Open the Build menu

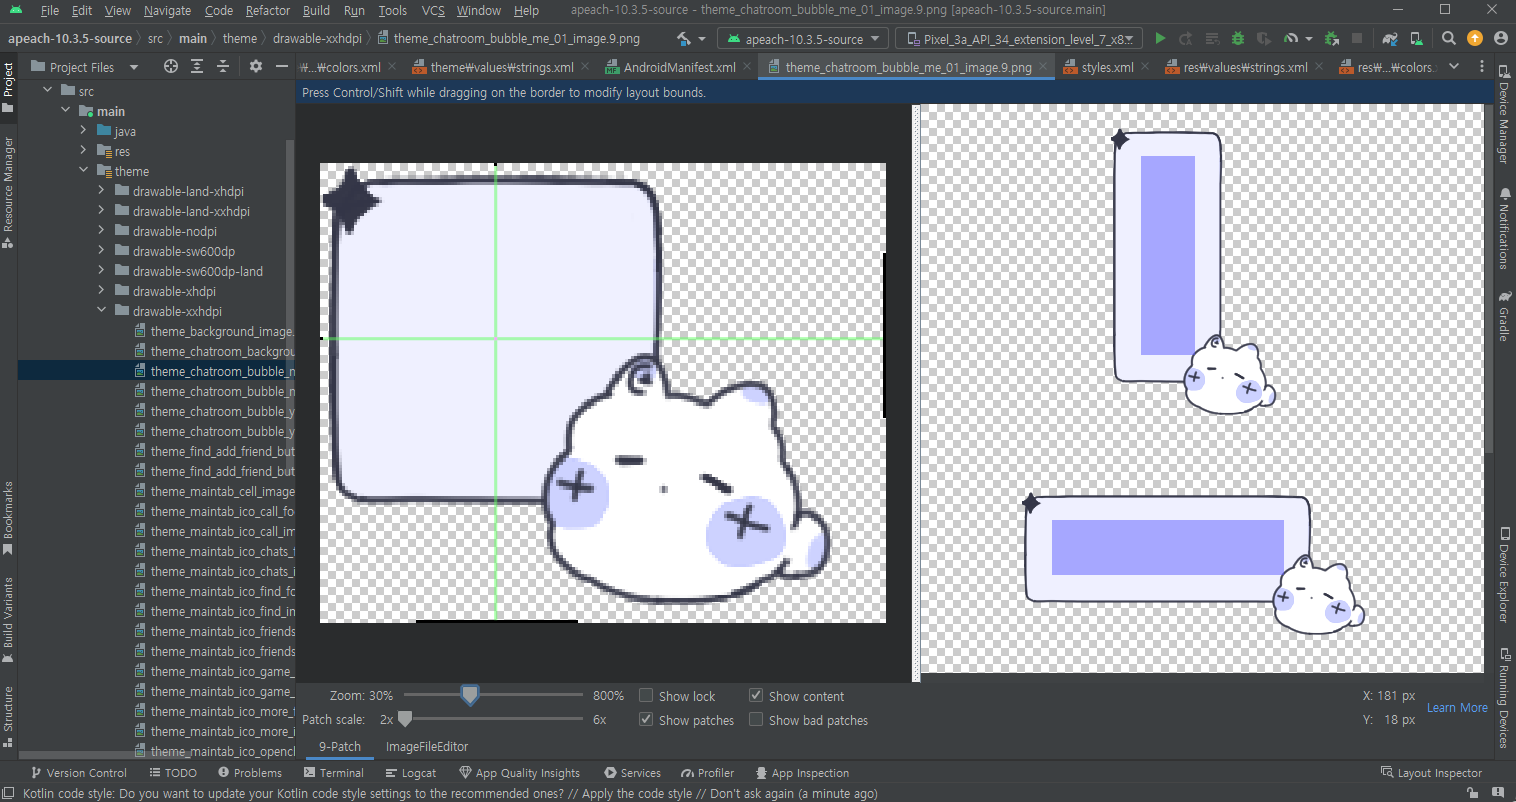(316, 10)
